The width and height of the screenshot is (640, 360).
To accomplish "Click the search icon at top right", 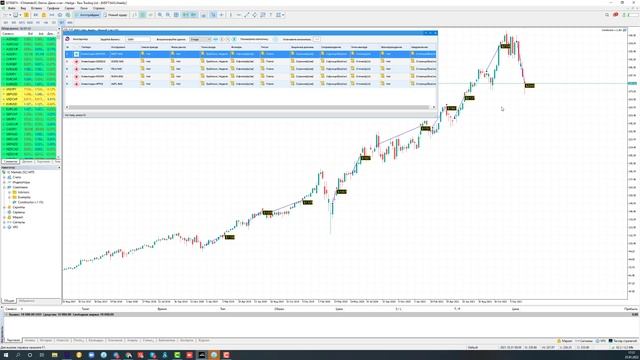I will (x=607, y=15).
